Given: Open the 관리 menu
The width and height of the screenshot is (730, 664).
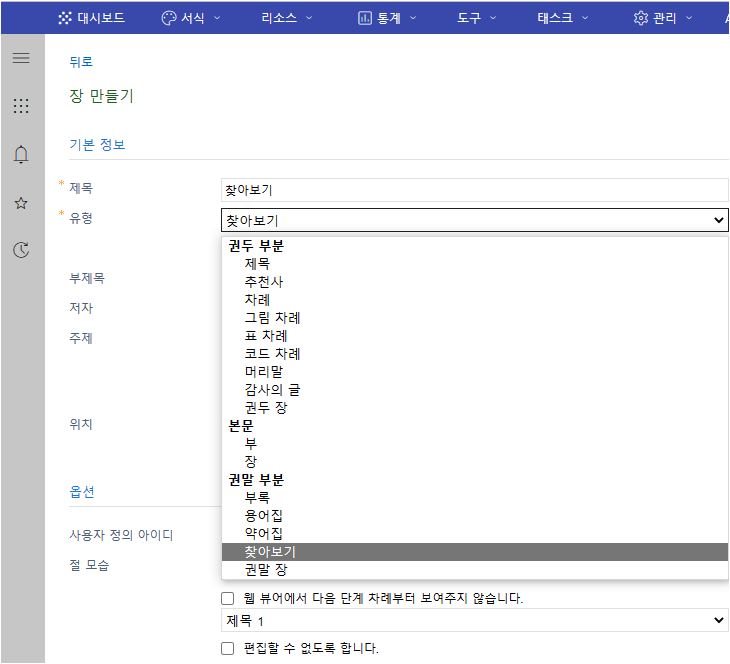Looking at the screenshot, I should click(663, 18).
